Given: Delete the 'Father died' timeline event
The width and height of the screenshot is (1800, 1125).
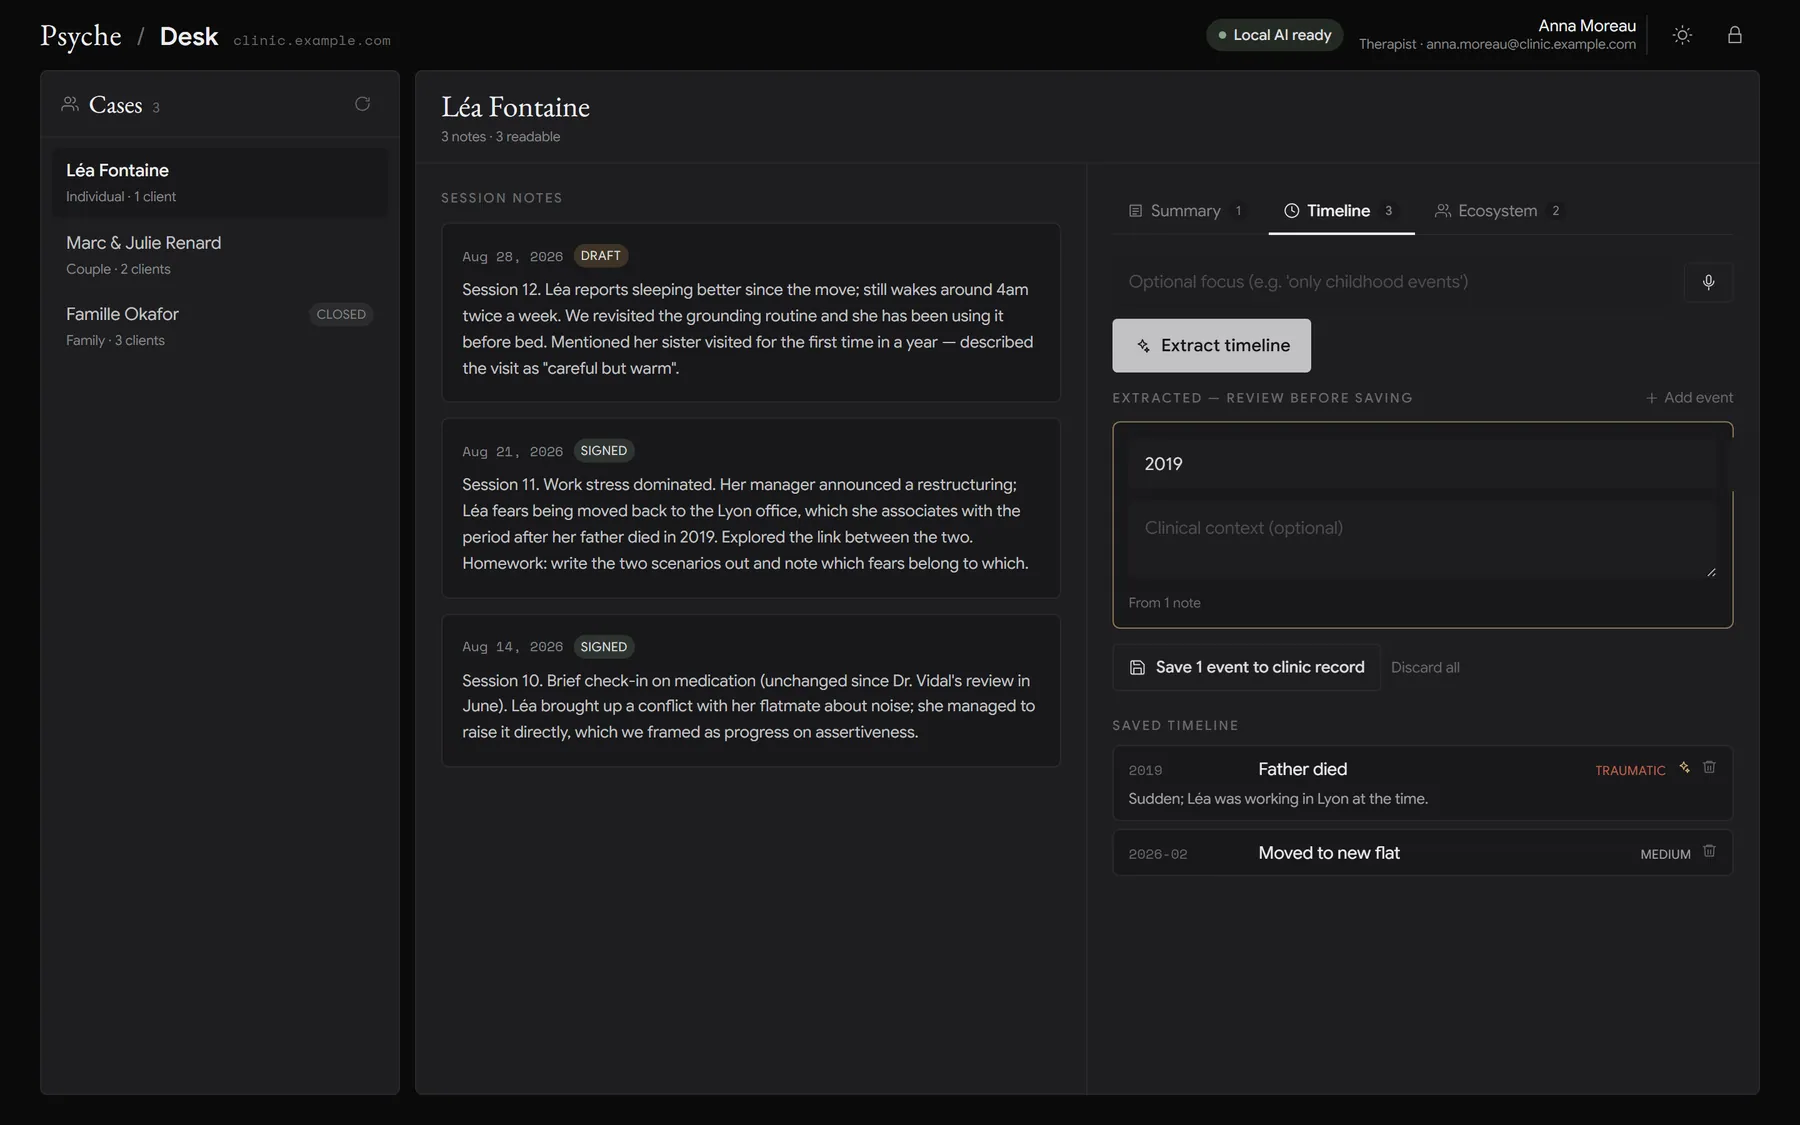Looking at the screenshot, I should click(x=1709, y=767).
